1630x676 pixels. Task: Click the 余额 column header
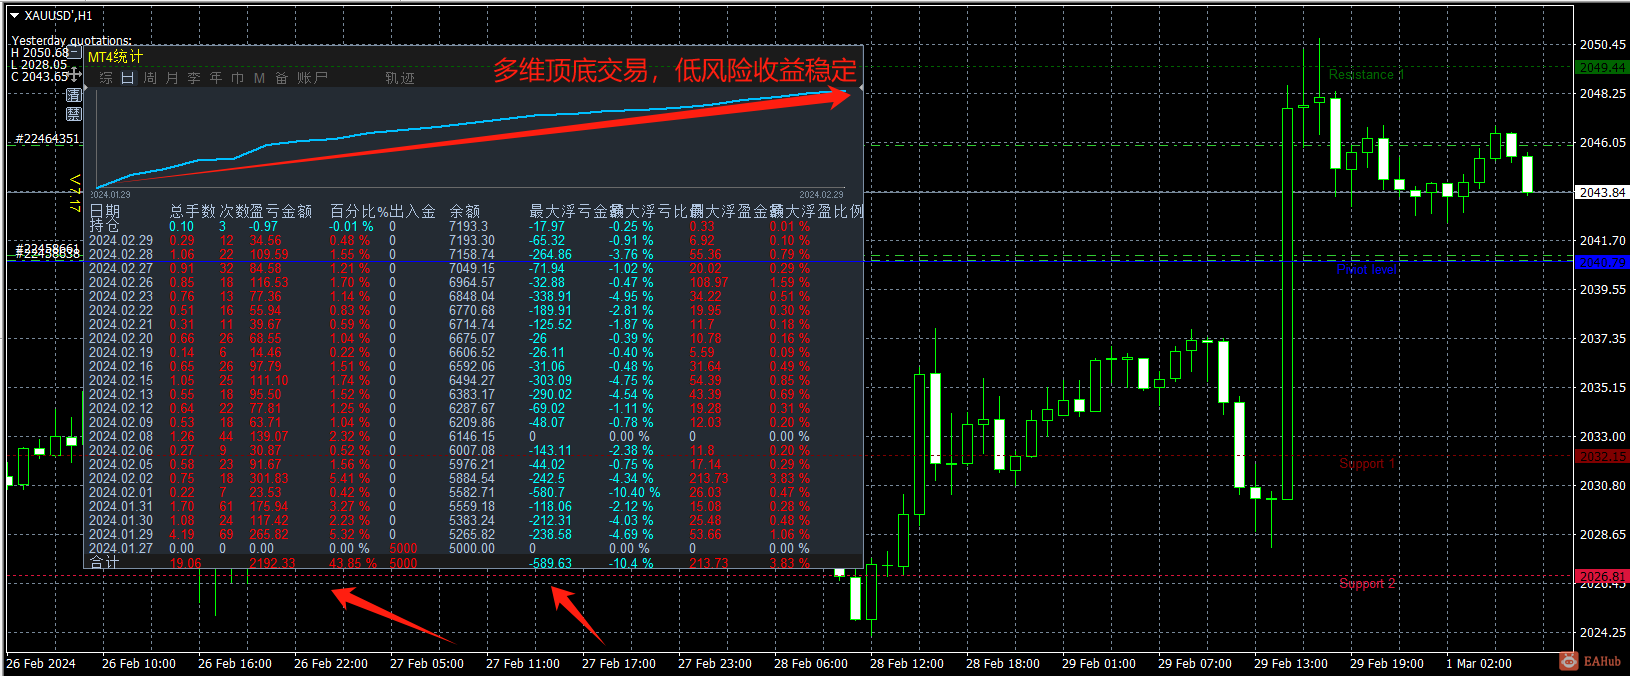click(x=465, y=211)
